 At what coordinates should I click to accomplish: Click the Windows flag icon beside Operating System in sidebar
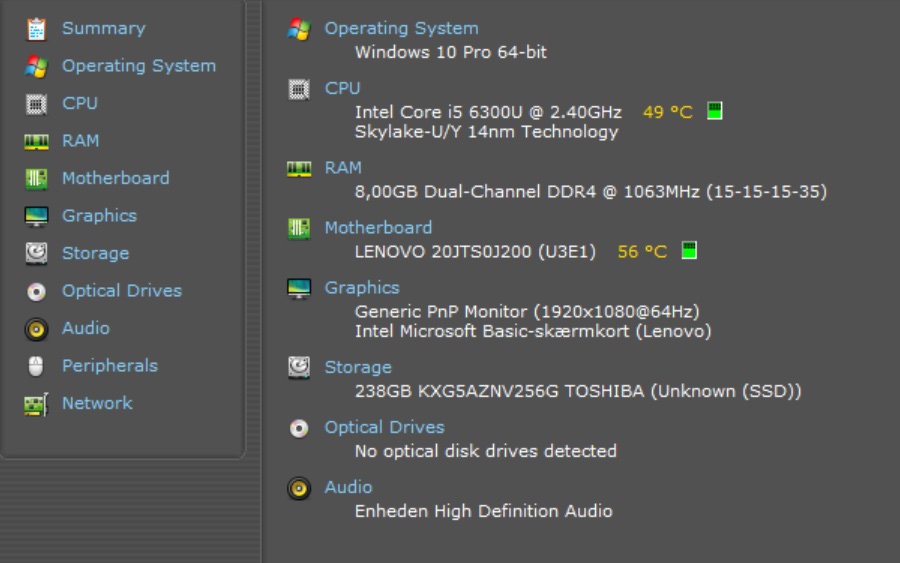(36, 67)
